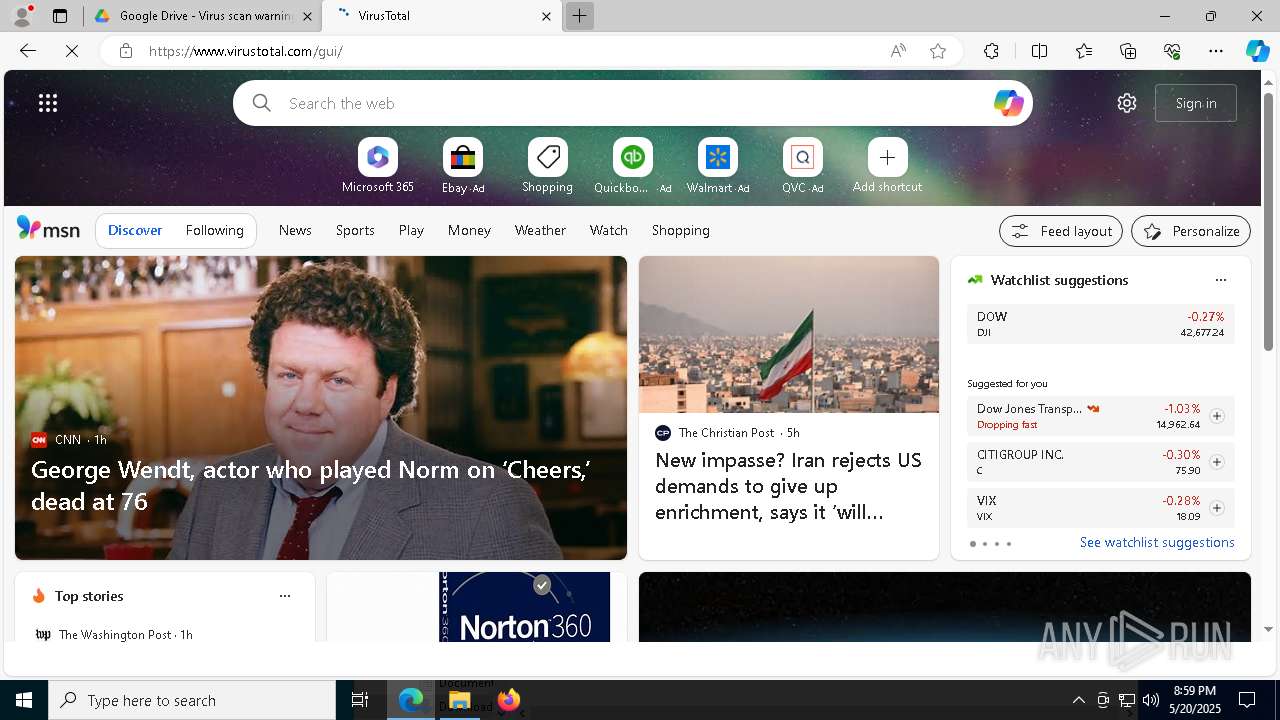
Task: Open the Sports section
Action: 355,230
